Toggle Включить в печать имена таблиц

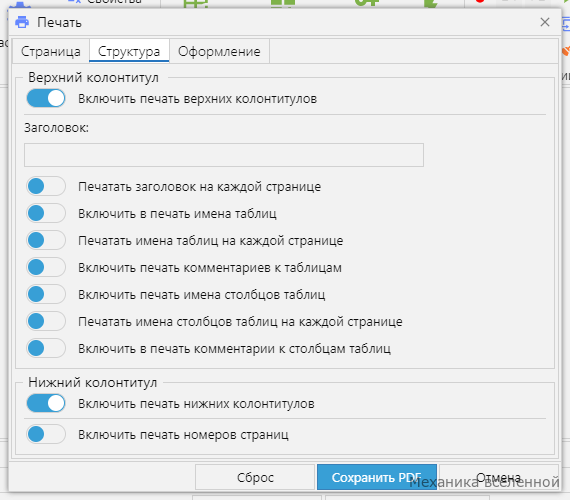46,213
